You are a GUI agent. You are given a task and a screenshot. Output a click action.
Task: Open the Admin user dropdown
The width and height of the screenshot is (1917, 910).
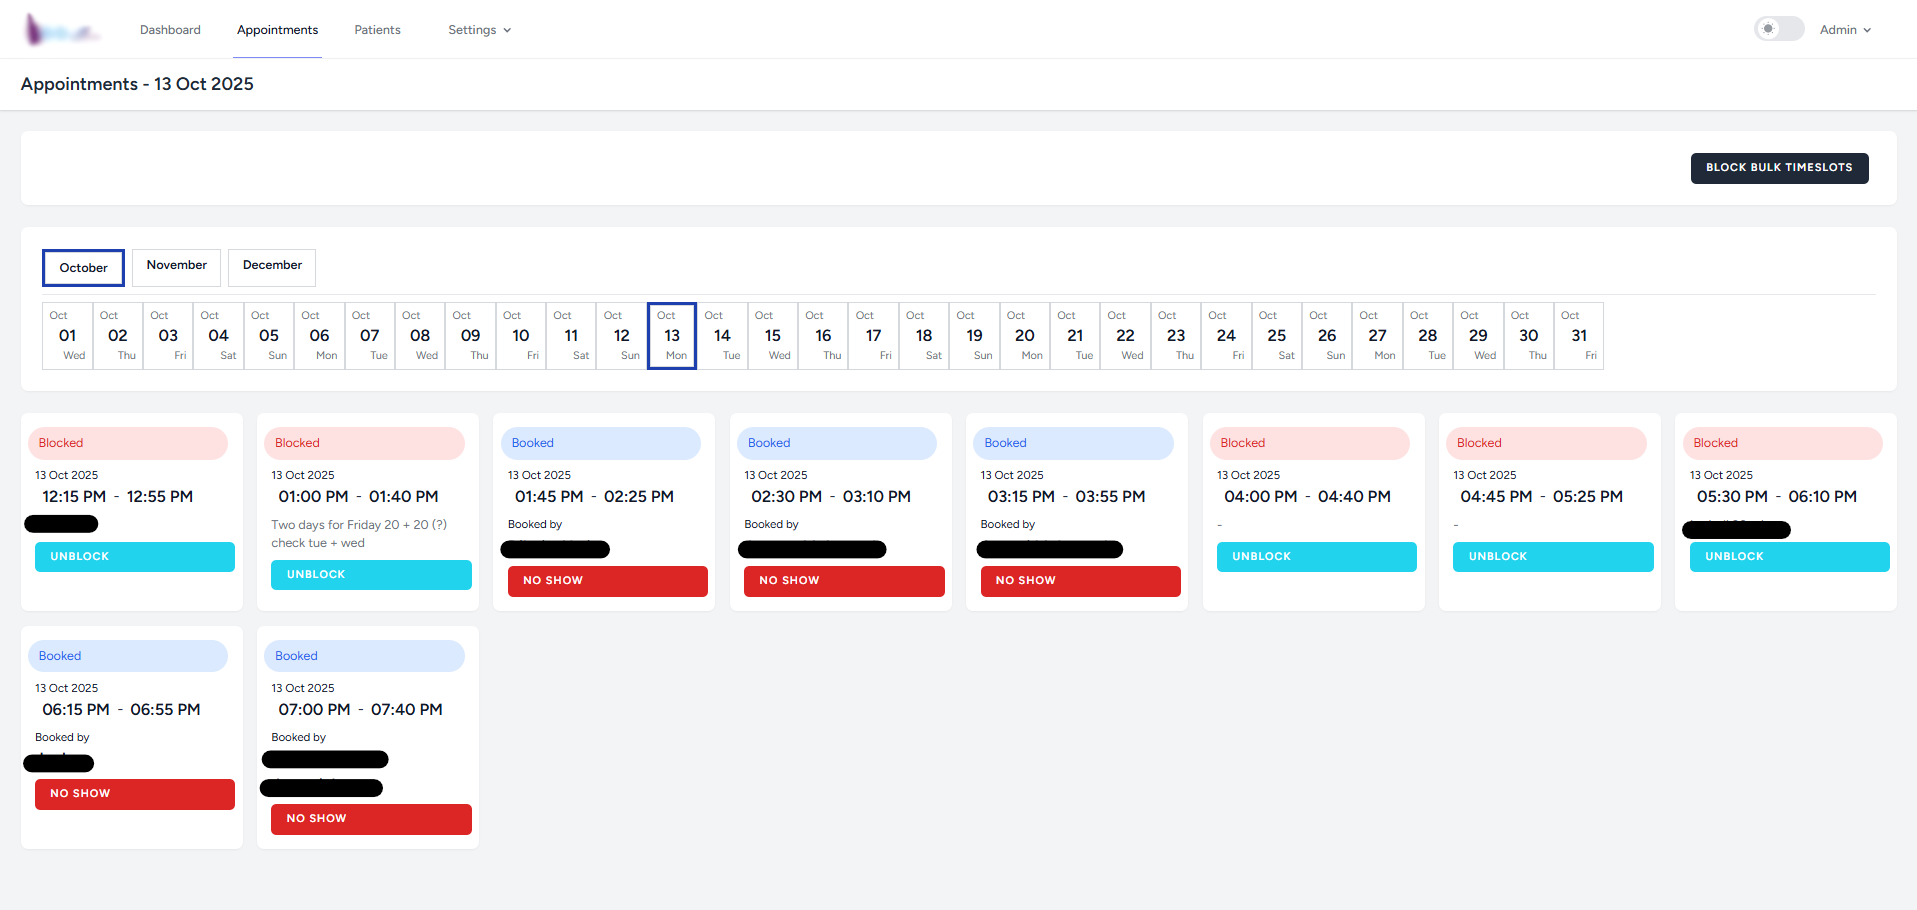(x=1845, y=30)
